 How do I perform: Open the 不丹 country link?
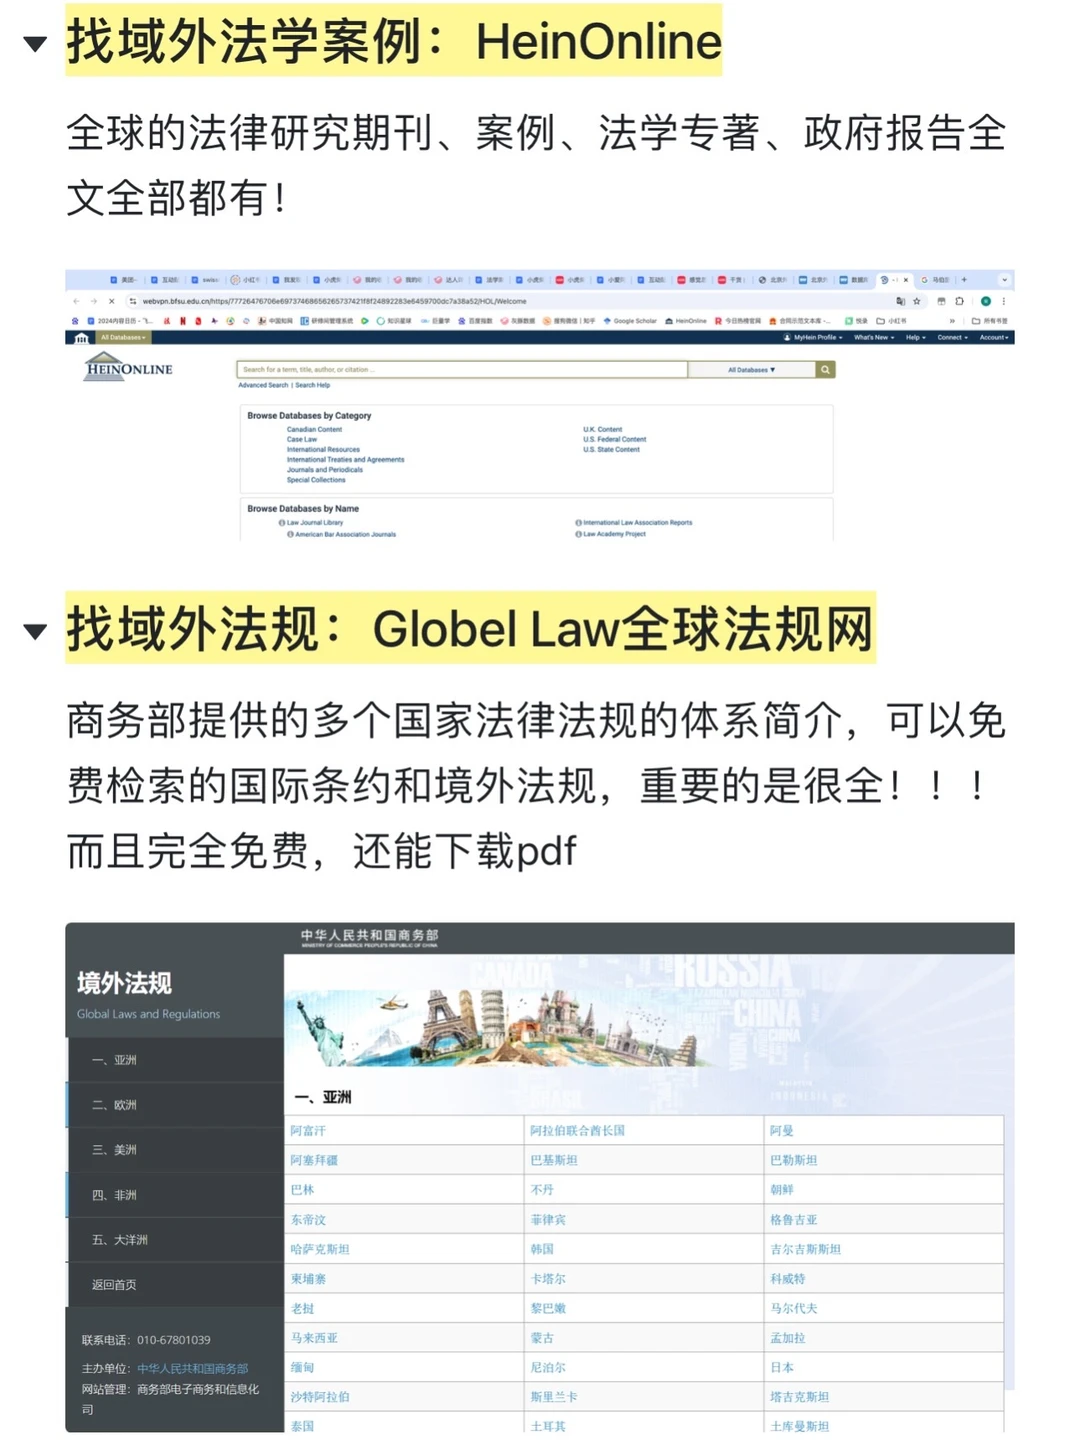pos(542,1190)
